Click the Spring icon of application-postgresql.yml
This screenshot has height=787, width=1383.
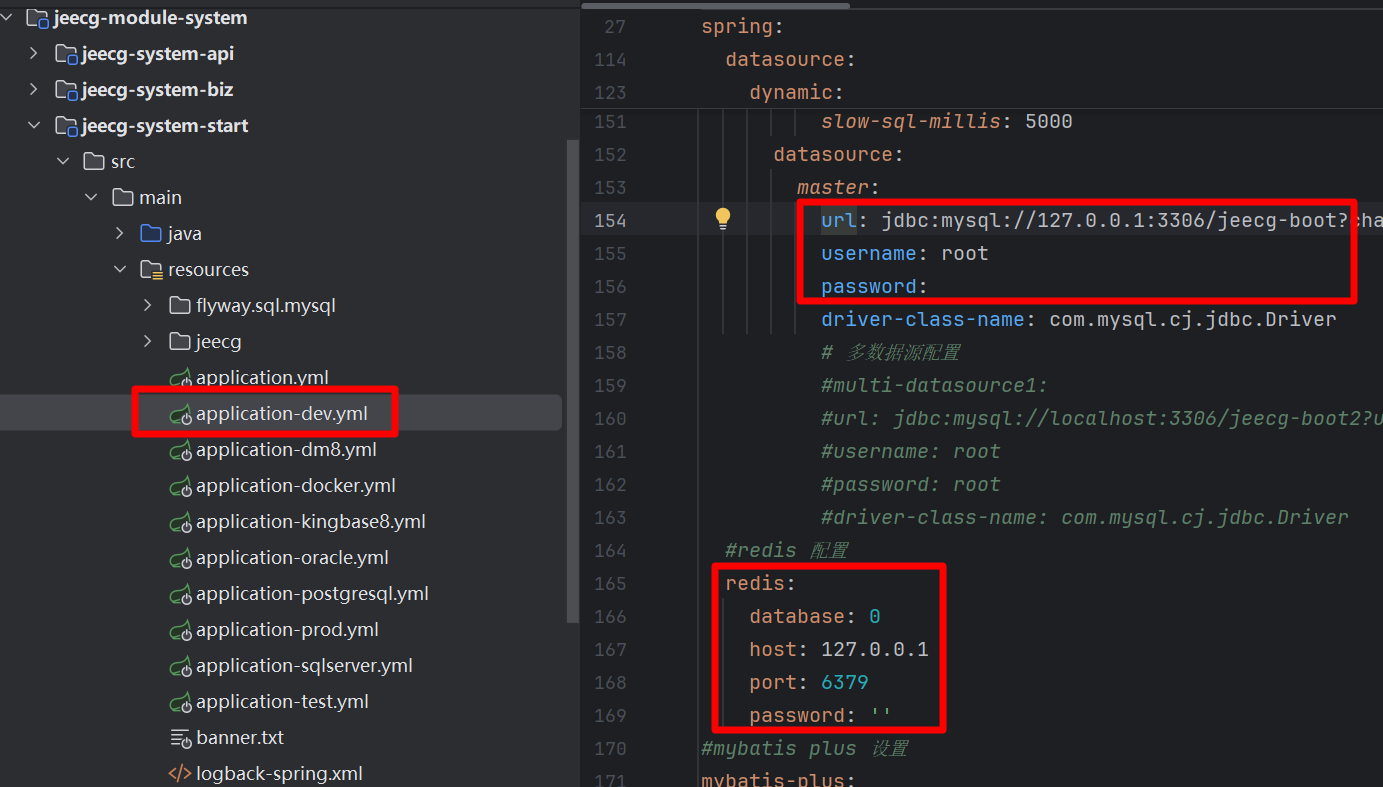click(180, 594)
